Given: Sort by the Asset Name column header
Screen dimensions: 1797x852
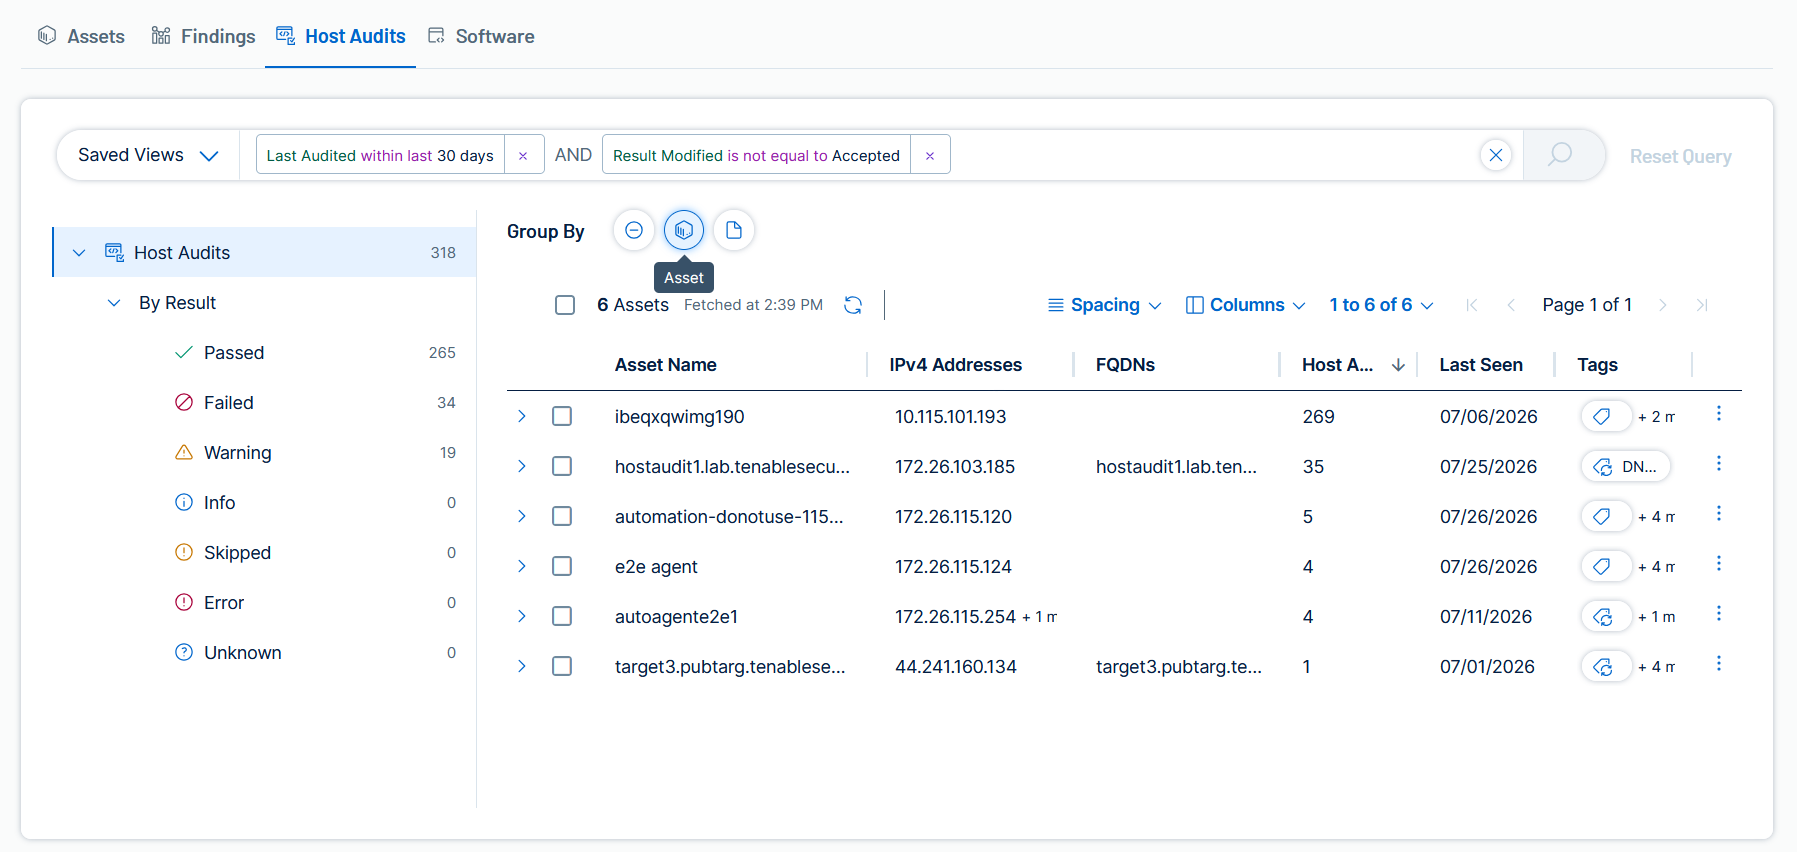Looking at the screenshot, I should (665, 365).
